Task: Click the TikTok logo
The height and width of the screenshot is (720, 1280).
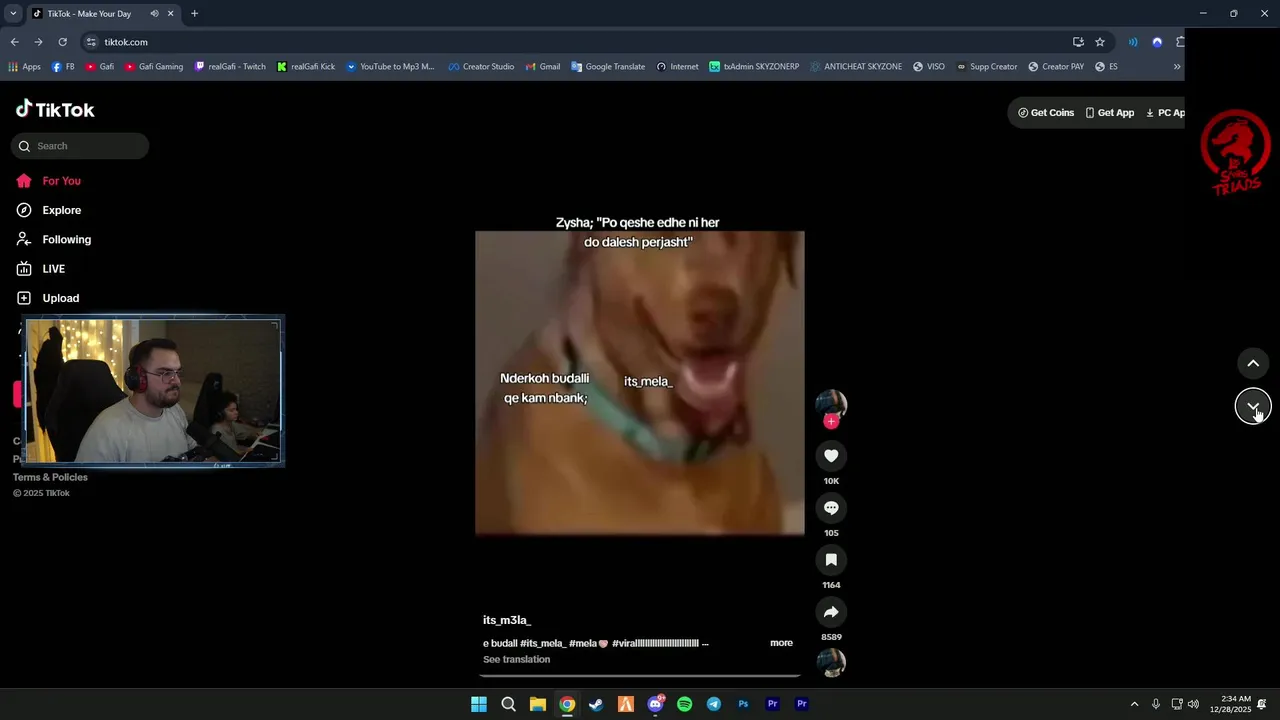Action: point(55,109)
